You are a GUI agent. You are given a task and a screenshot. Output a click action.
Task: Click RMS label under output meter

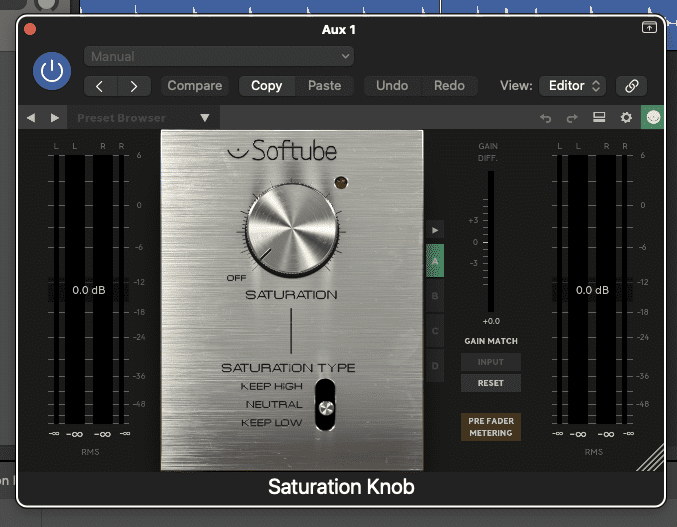pos(594,452)
